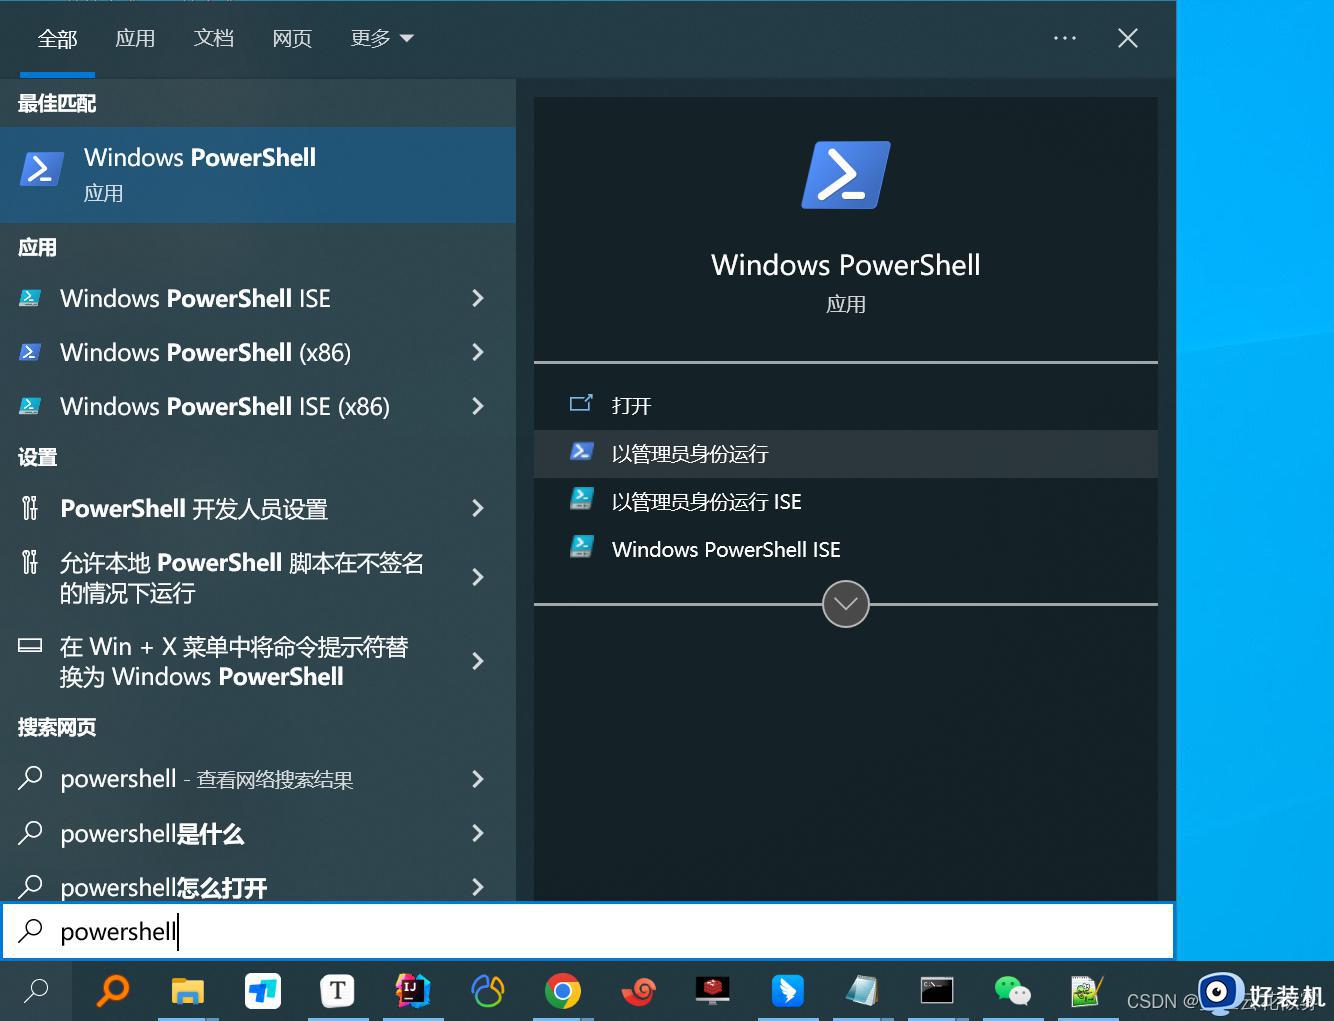The image size is (1334, 1021).
Task: Open Typora from the taskbar
Action: [x=337, y=991]
